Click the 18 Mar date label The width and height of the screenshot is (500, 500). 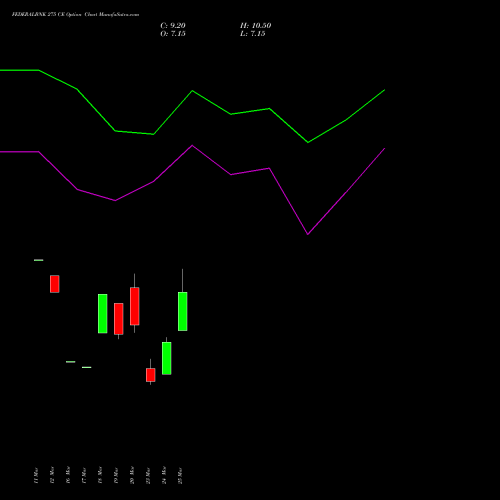(100, 475)
